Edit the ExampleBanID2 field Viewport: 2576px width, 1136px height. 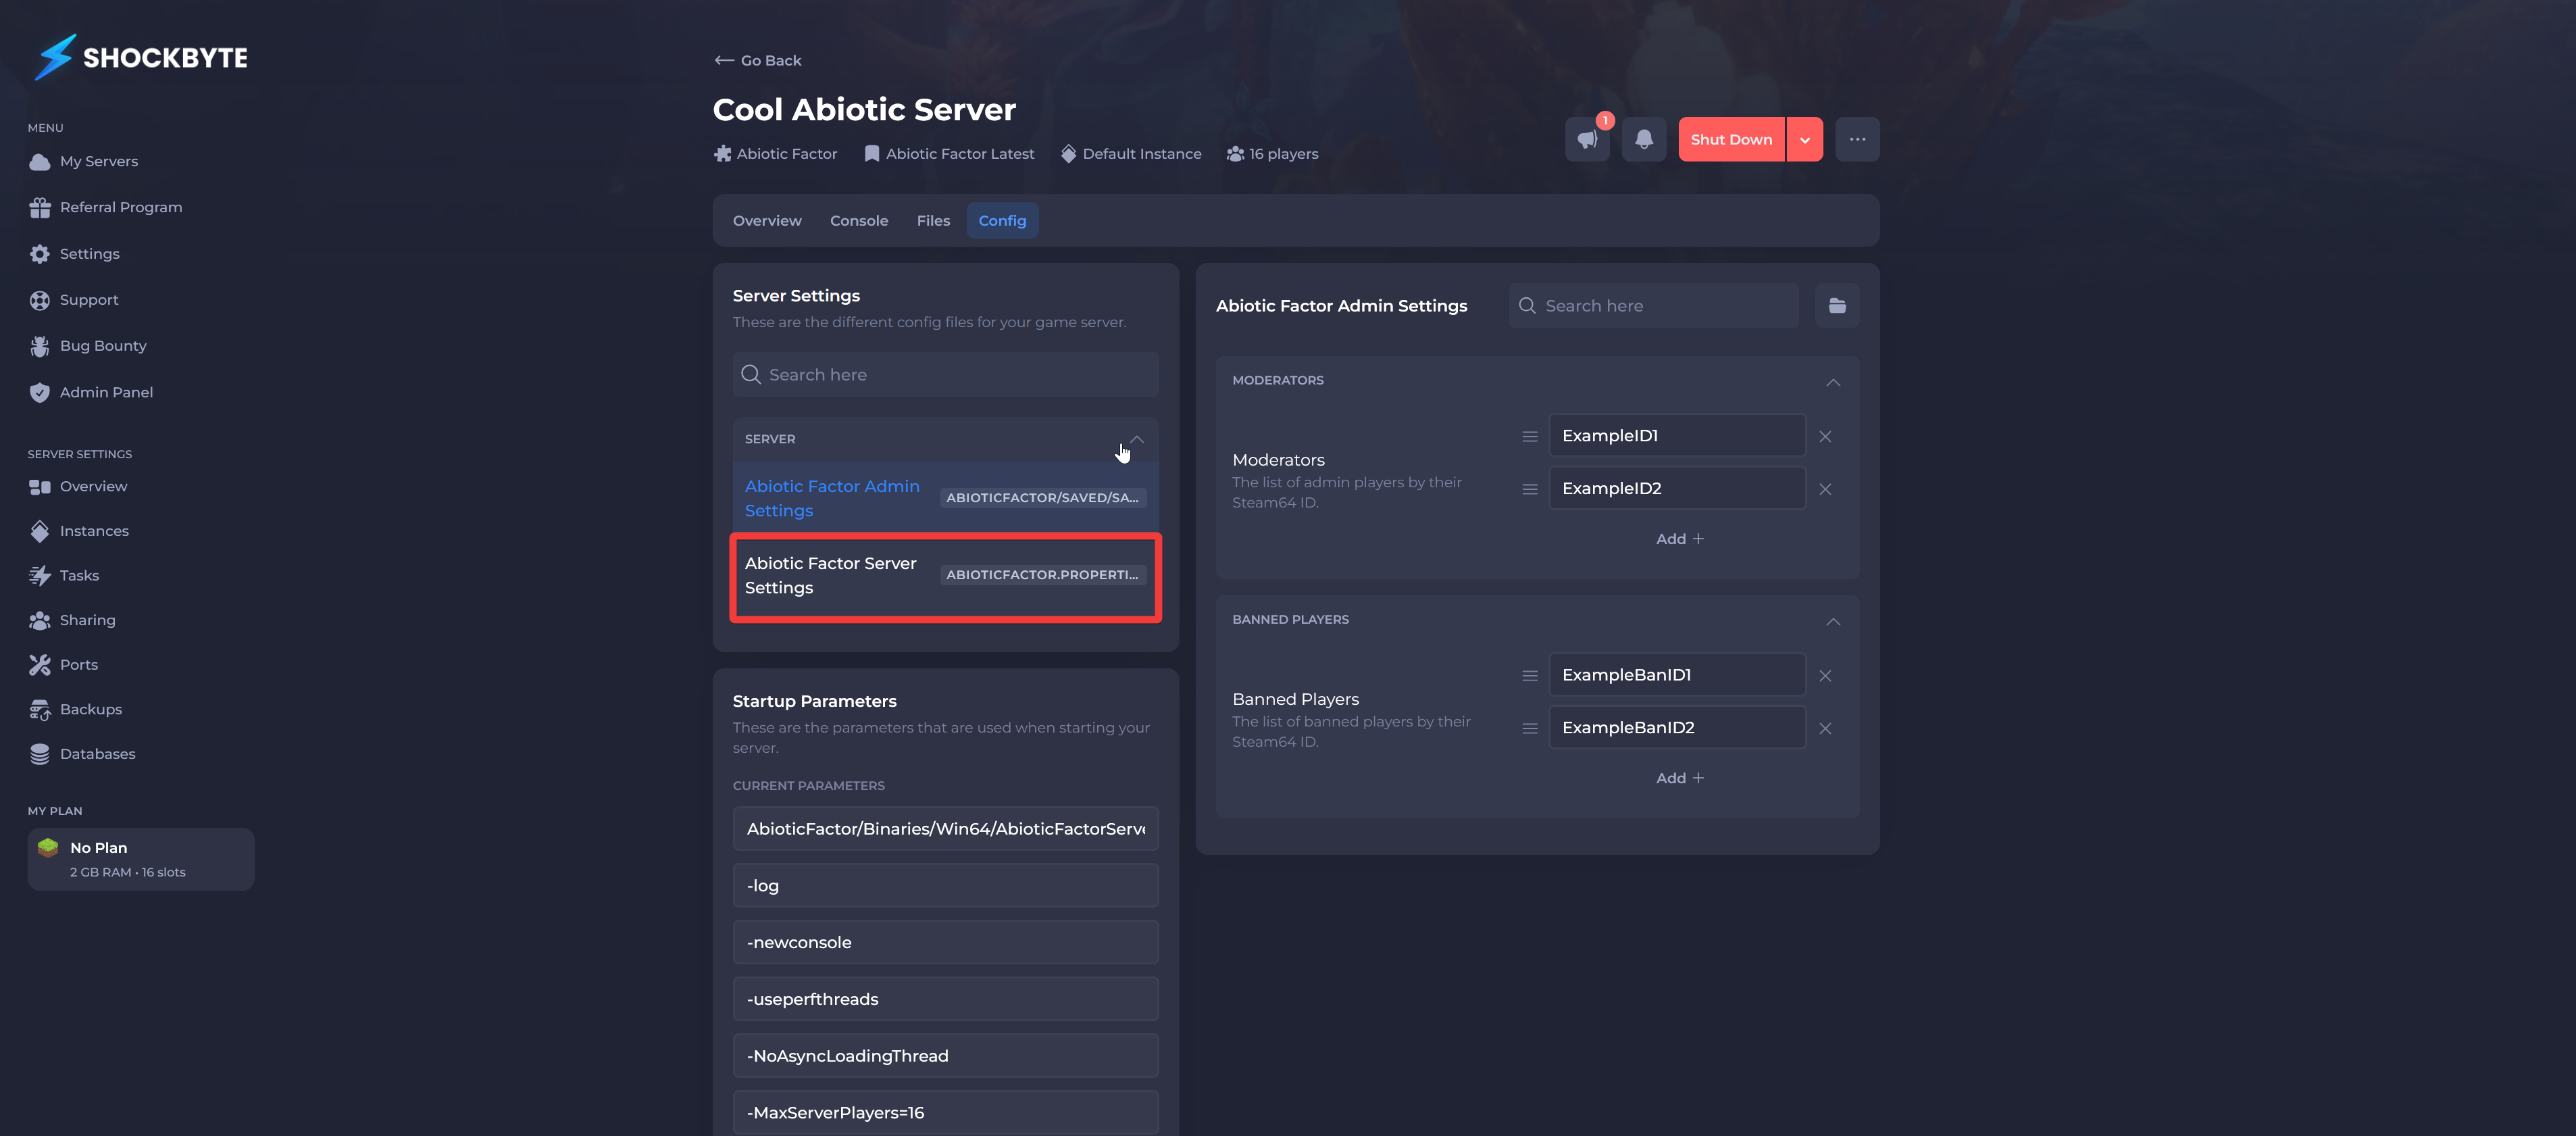tap(1677, 728)
